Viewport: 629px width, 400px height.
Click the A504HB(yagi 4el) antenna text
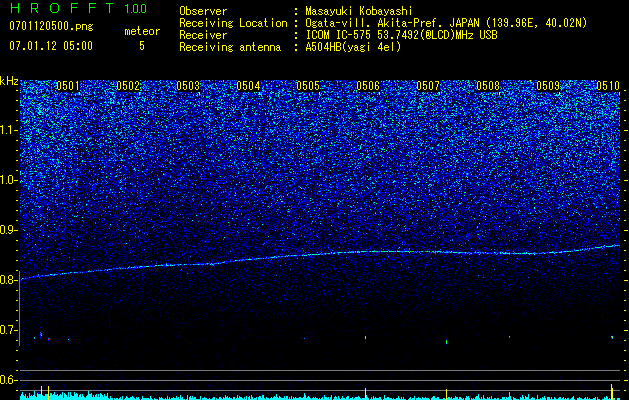click(x=353, y=47)
